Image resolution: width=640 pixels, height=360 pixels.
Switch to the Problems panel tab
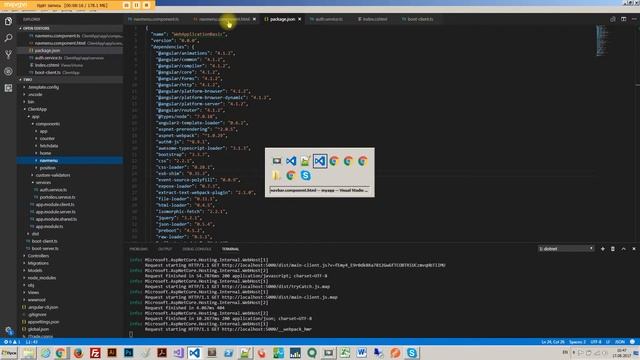138,249
